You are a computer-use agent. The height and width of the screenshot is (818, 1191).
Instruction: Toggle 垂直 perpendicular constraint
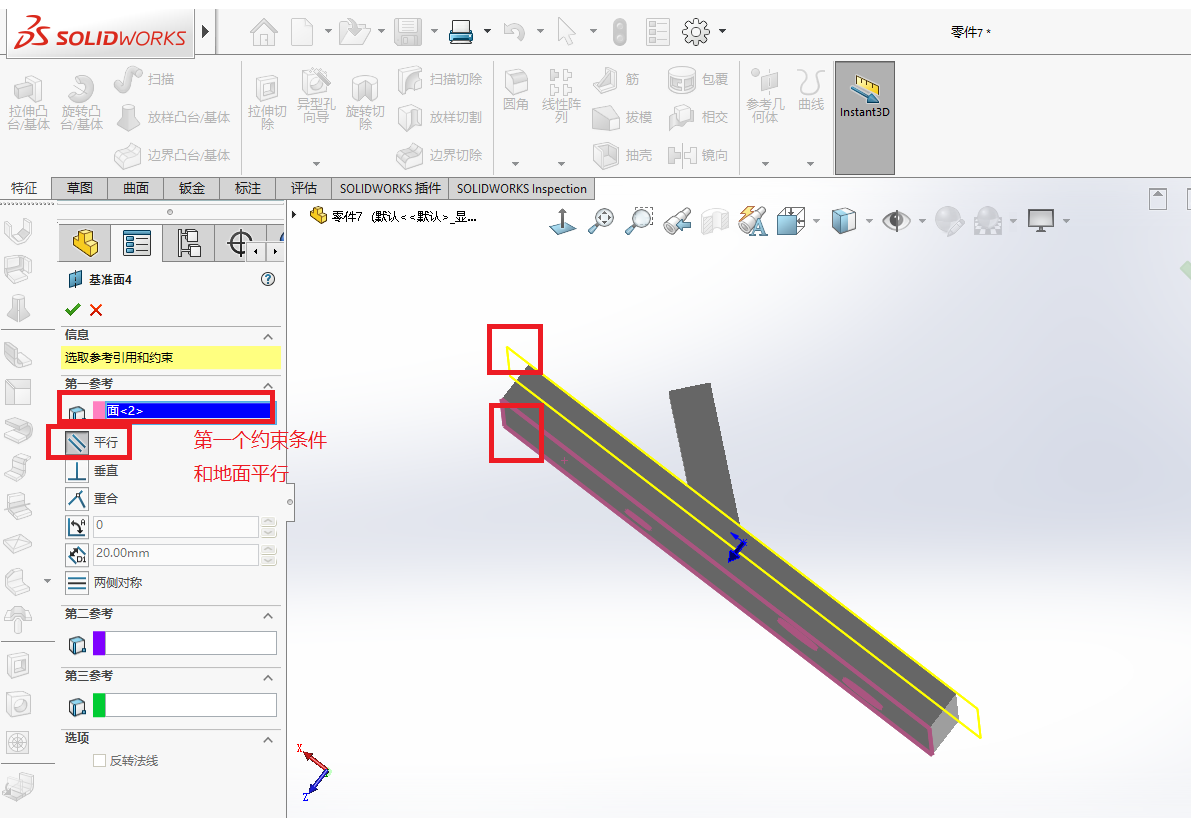click(77, 471)
